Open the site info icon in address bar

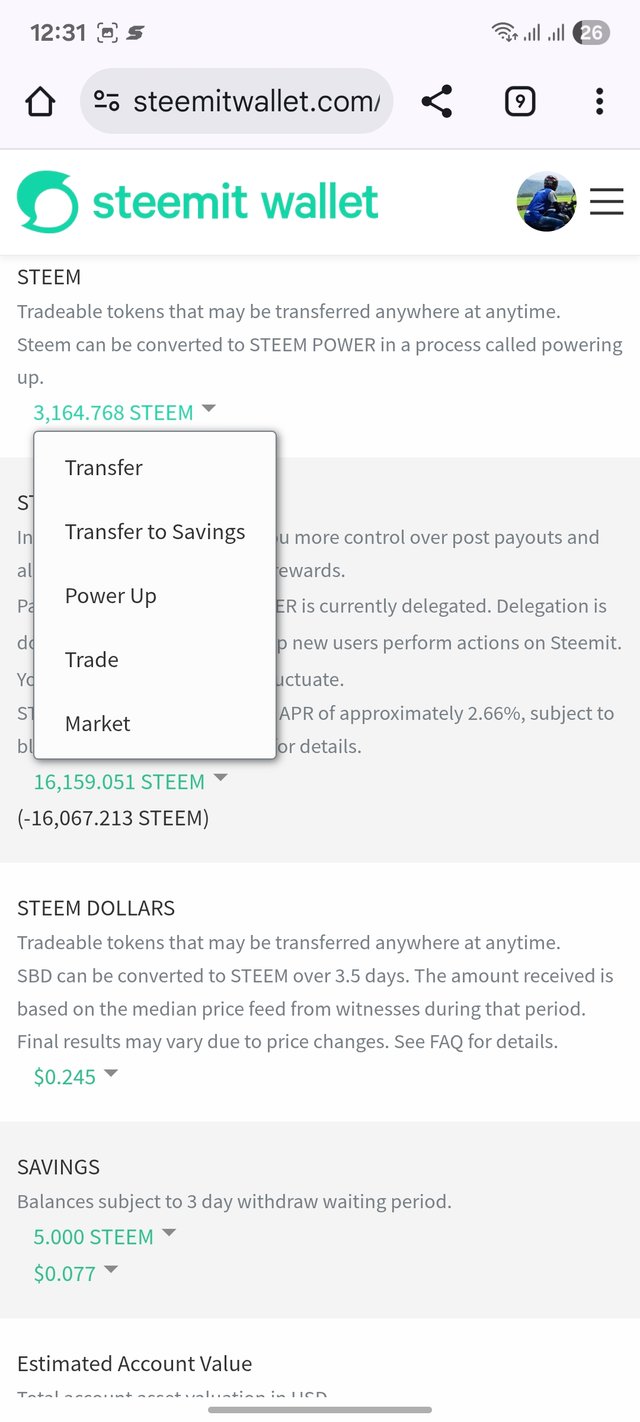[x=106, y=101]
